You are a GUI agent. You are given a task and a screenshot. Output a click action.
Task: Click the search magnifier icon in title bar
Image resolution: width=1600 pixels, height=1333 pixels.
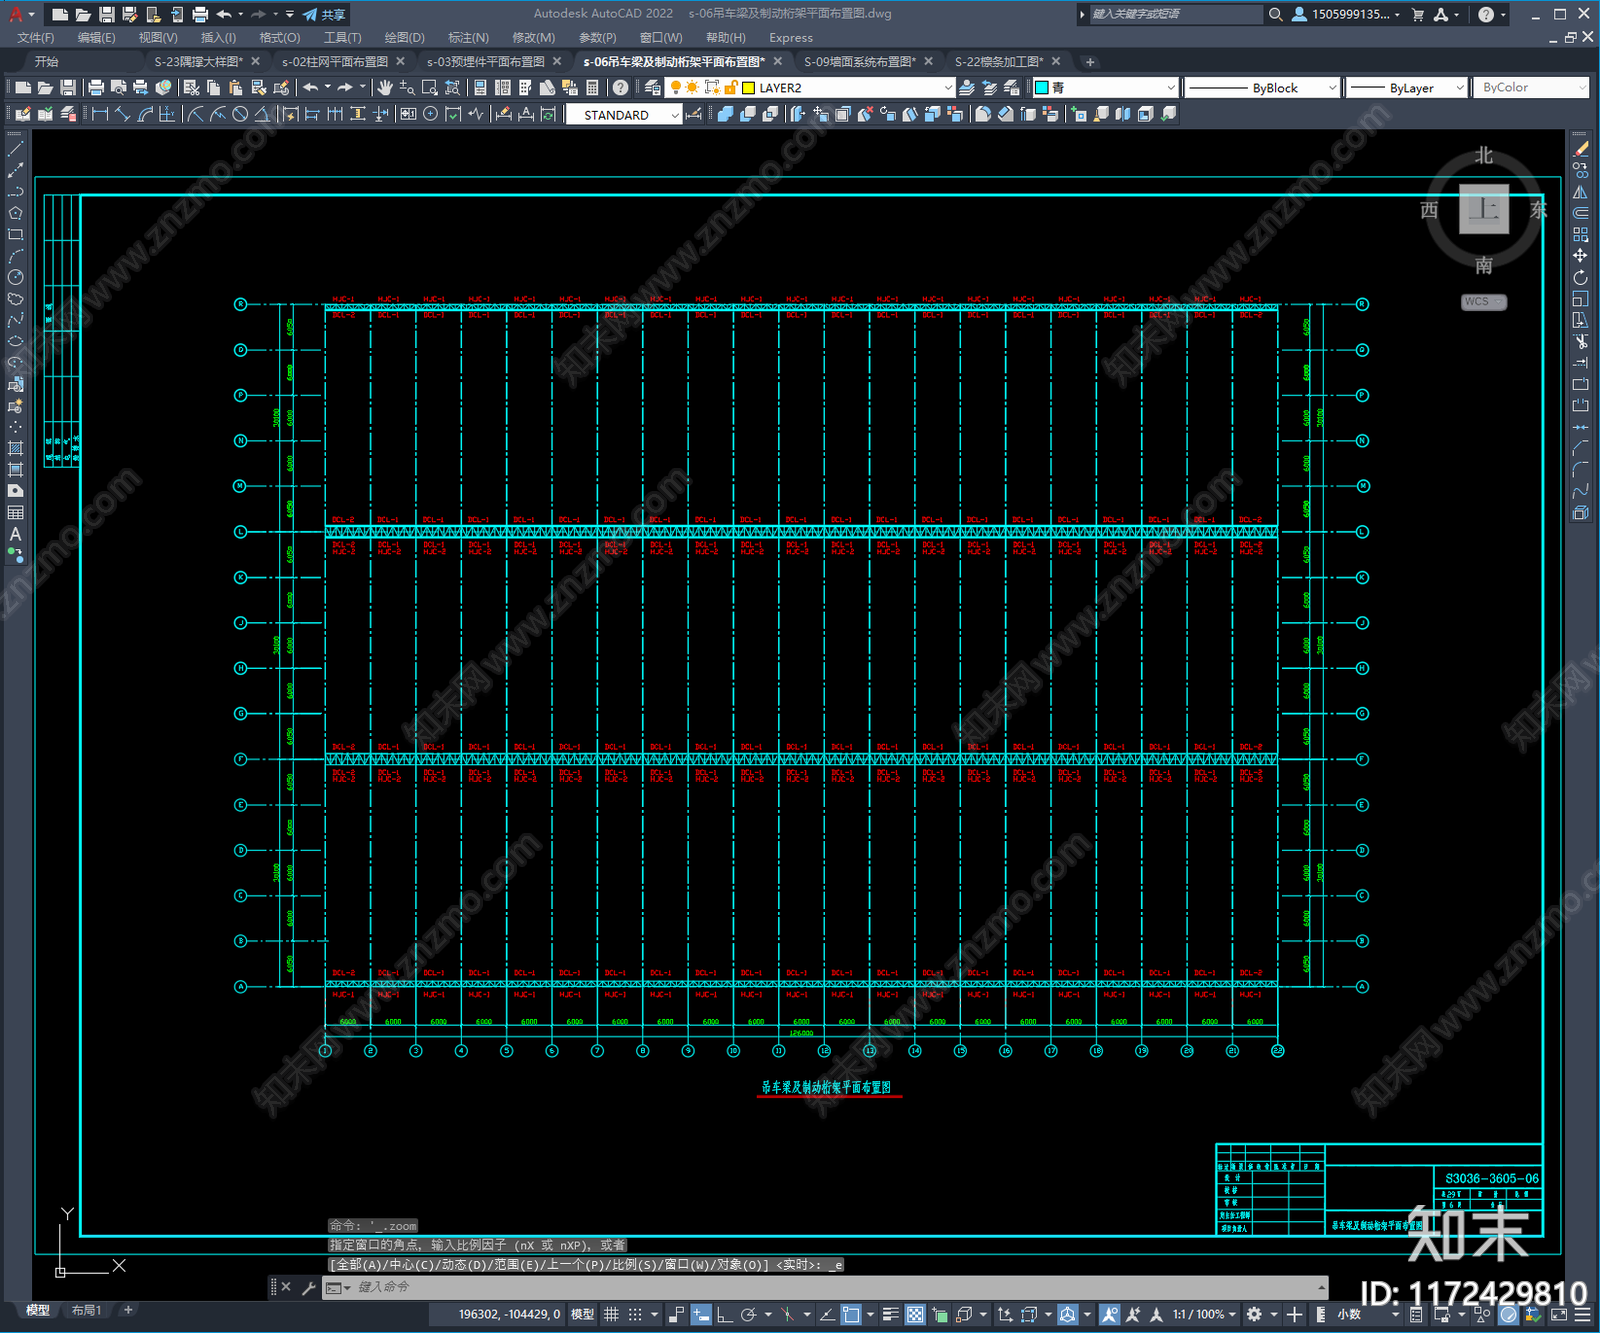1276,14
